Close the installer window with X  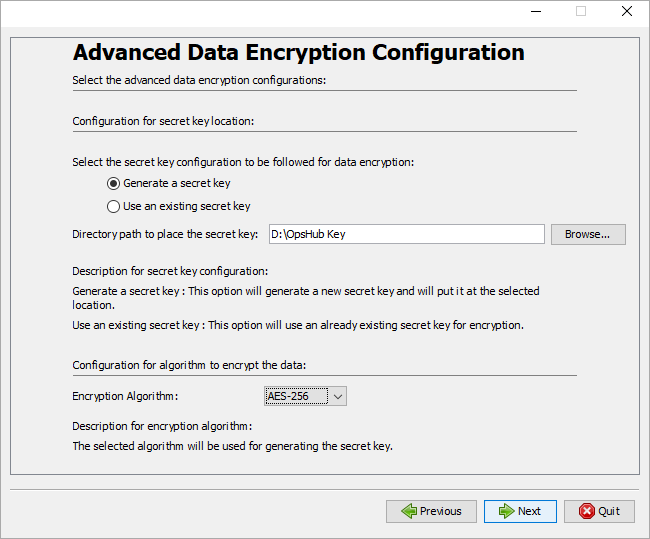(x=626, y=11)
